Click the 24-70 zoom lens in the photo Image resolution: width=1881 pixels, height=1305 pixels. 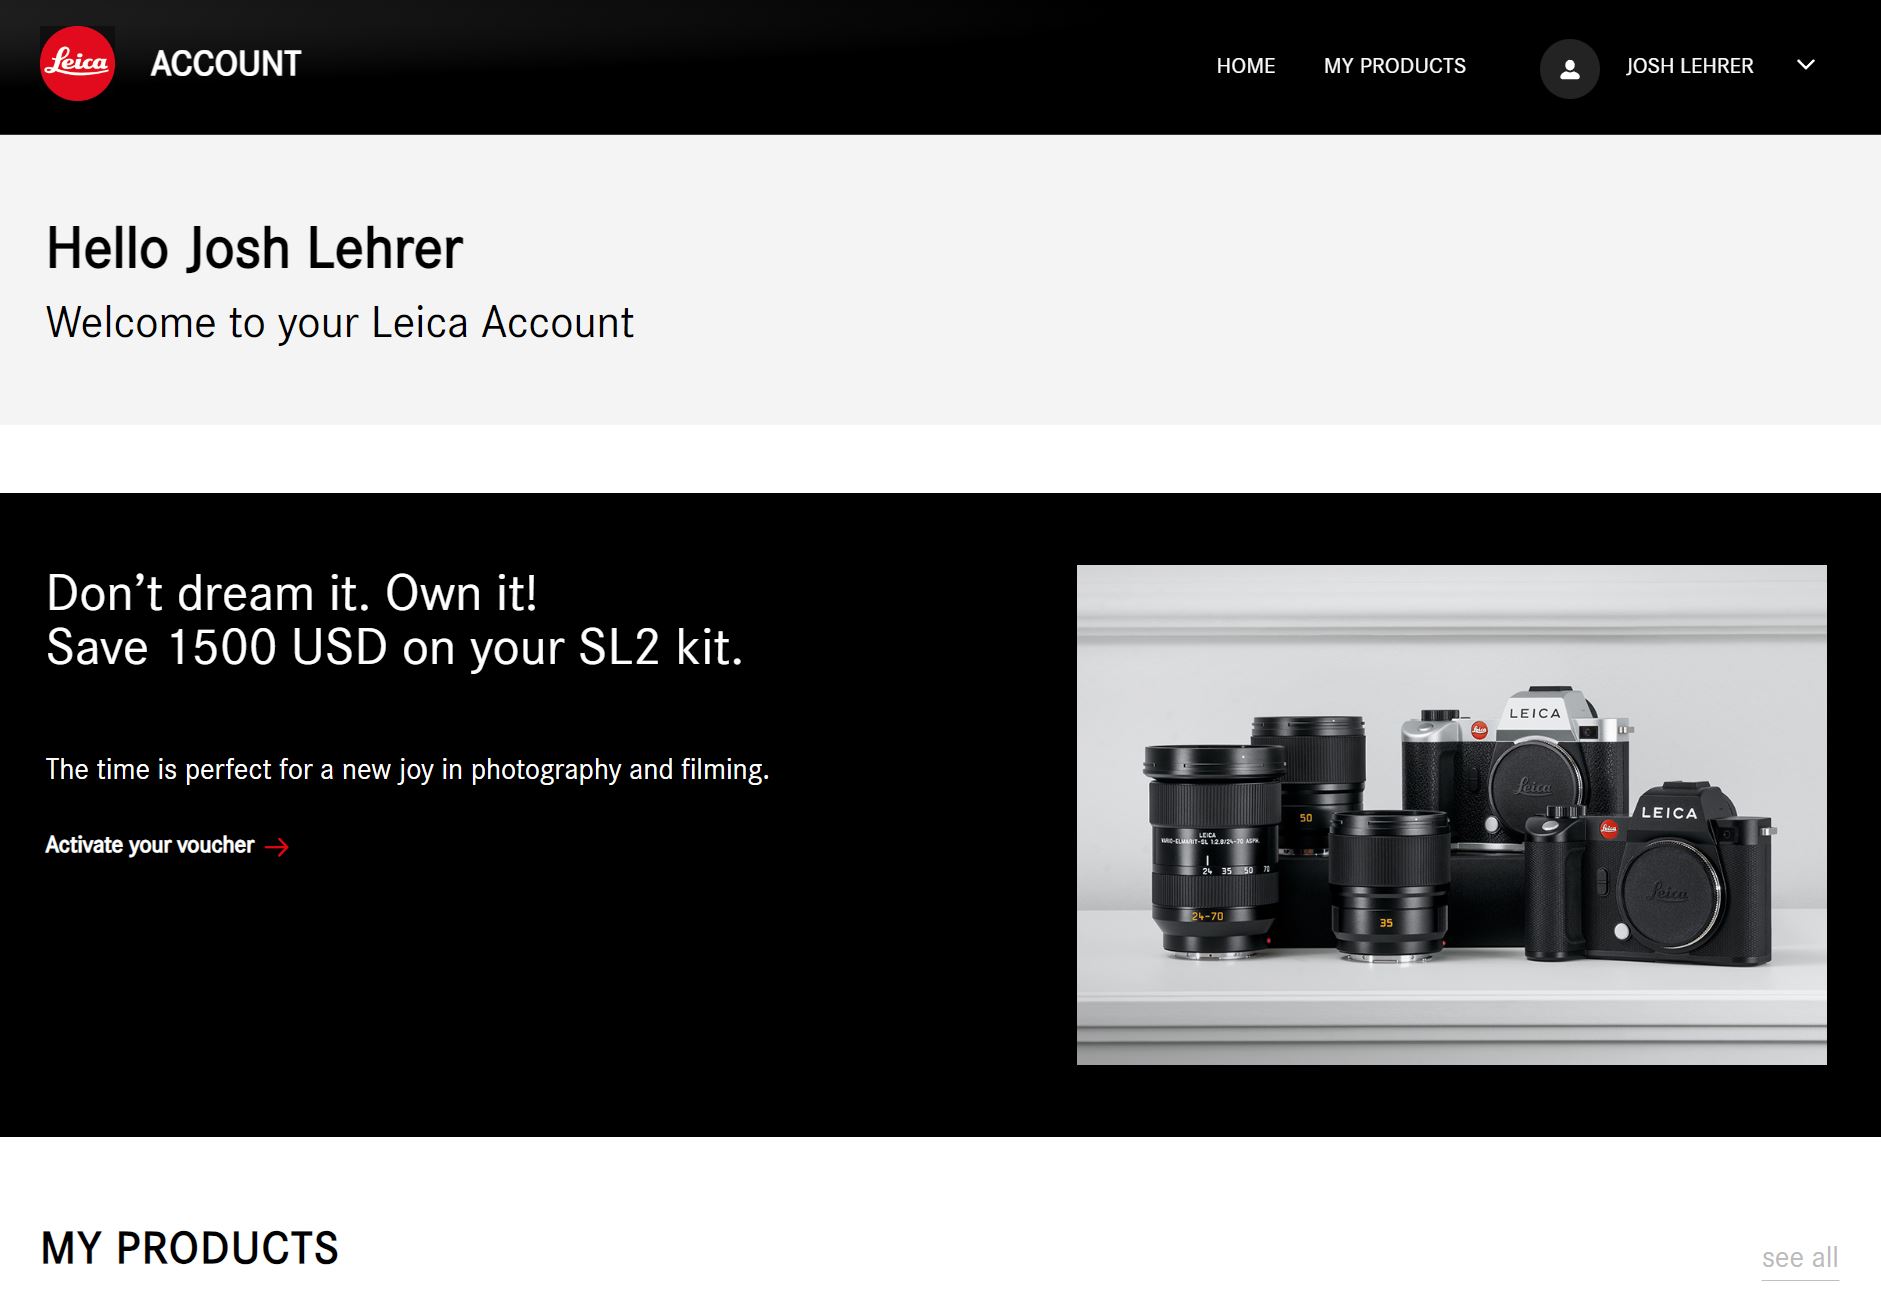pyautogui.click(x=1213, y=852)
